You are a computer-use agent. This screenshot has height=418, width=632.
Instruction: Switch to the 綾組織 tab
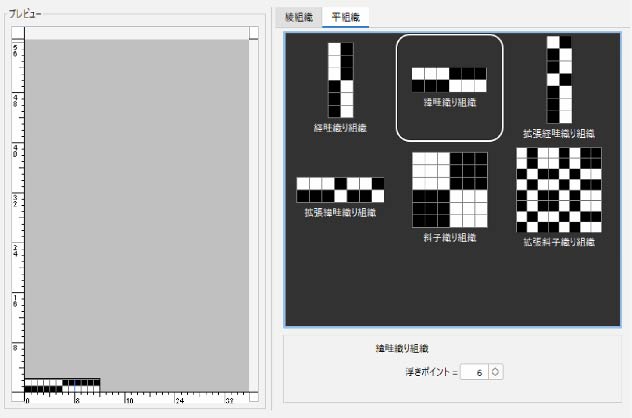click(299, 17)
